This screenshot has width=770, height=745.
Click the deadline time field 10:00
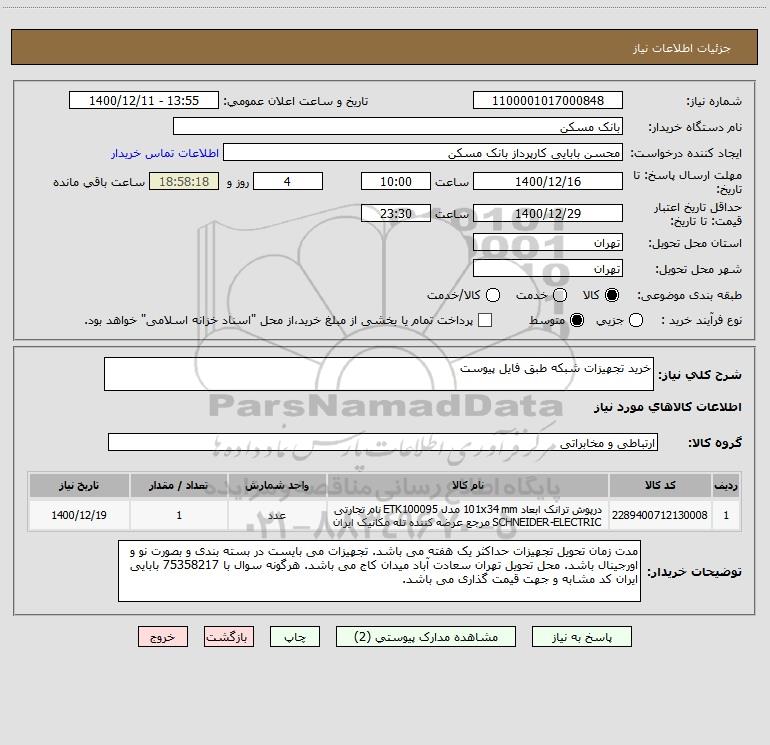tap(396, 181)
